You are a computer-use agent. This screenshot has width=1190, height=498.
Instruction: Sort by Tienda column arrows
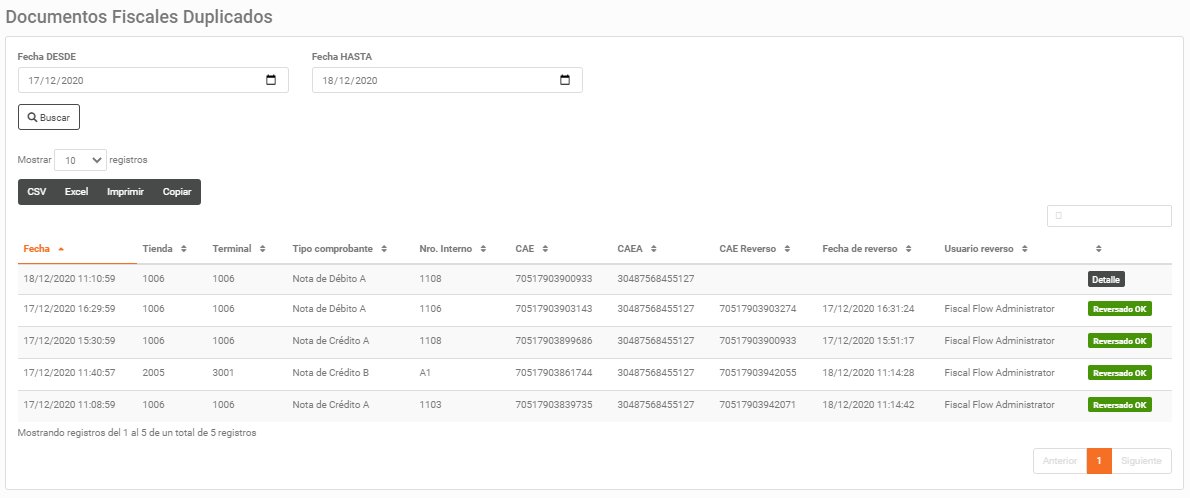click(x=184, y=249)
